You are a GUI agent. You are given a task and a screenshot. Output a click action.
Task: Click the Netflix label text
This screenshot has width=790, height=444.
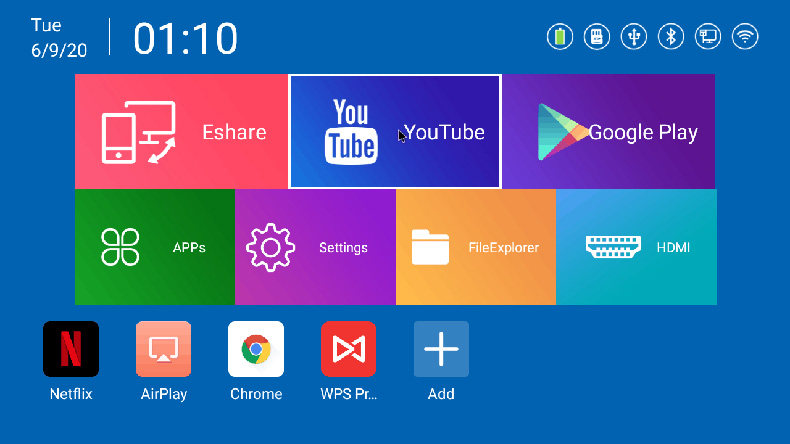coord(71,394)
